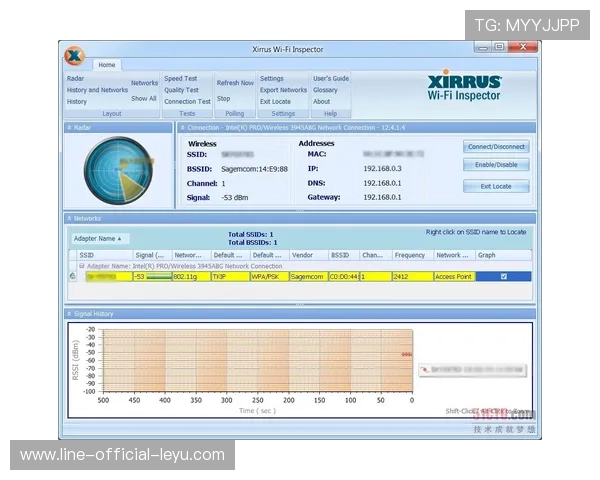Minimize the Xirrus Wi-Fi Inspector window
Viewport: 600px width, 480px height.
483,47
